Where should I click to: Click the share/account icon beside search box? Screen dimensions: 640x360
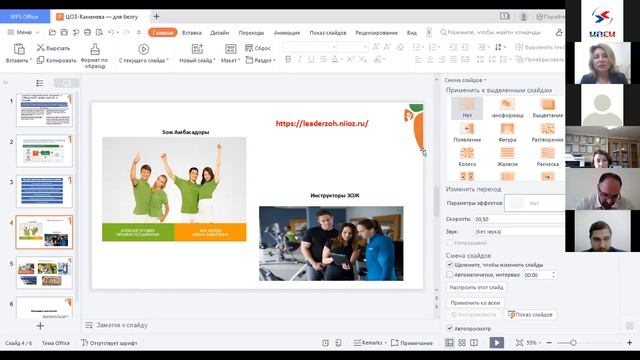click(x=559, y=32)
